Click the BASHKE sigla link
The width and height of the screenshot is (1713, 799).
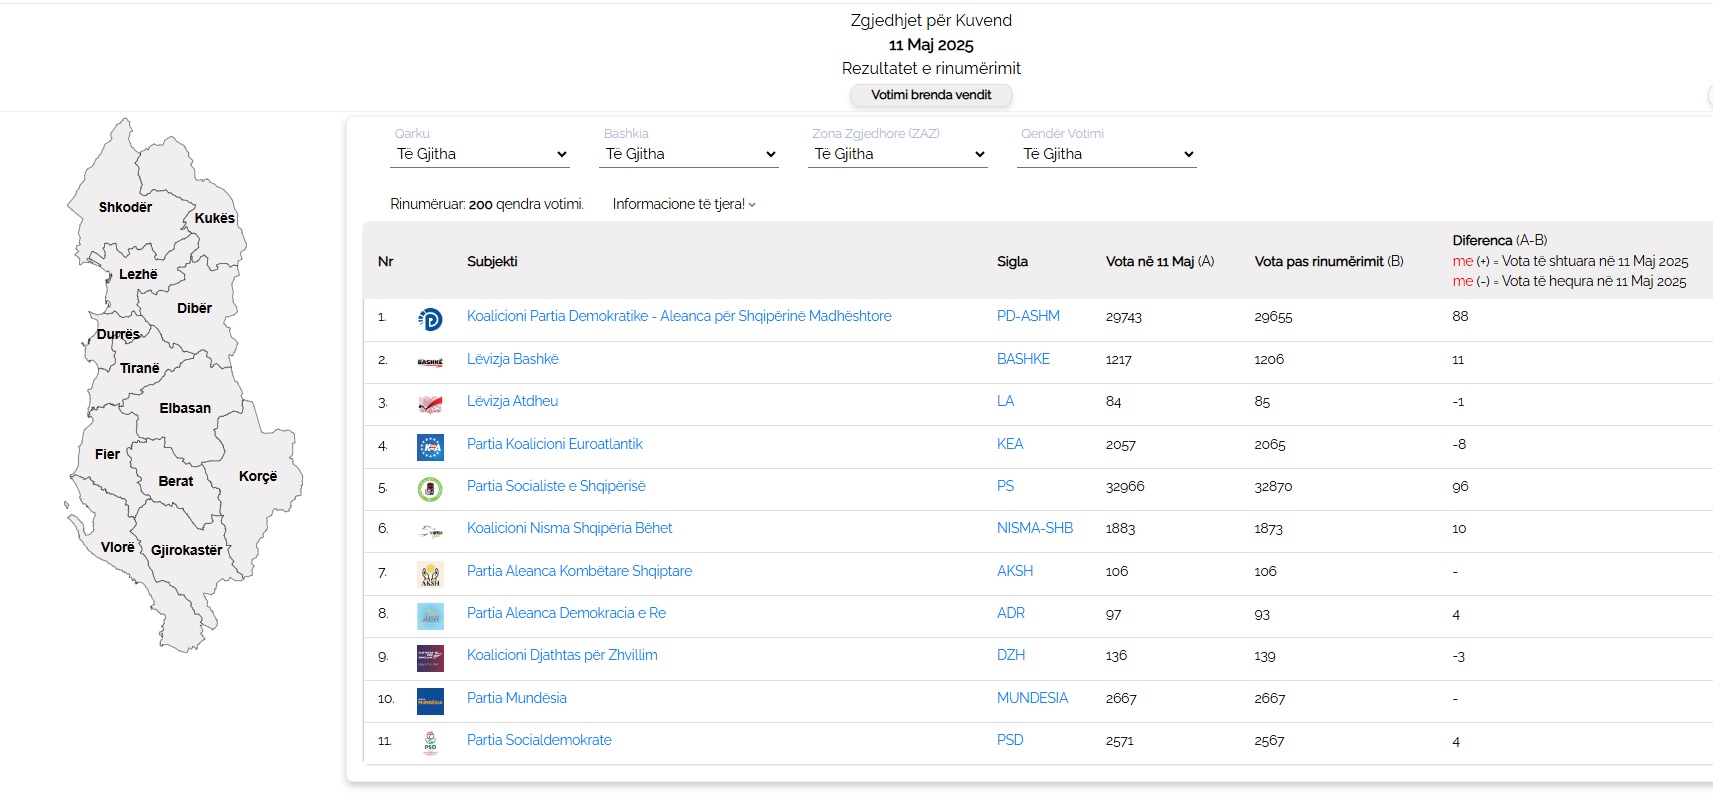[x=1023, y=359]
